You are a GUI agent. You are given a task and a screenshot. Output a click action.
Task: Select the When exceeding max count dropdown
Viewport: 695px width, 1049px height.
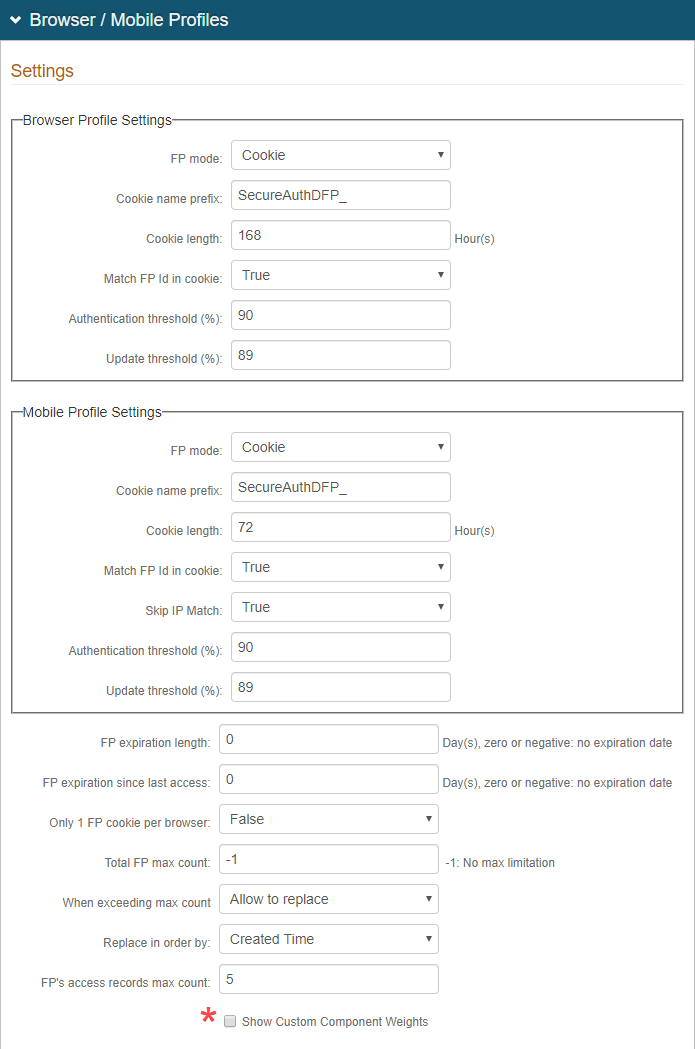click(328, 899)
